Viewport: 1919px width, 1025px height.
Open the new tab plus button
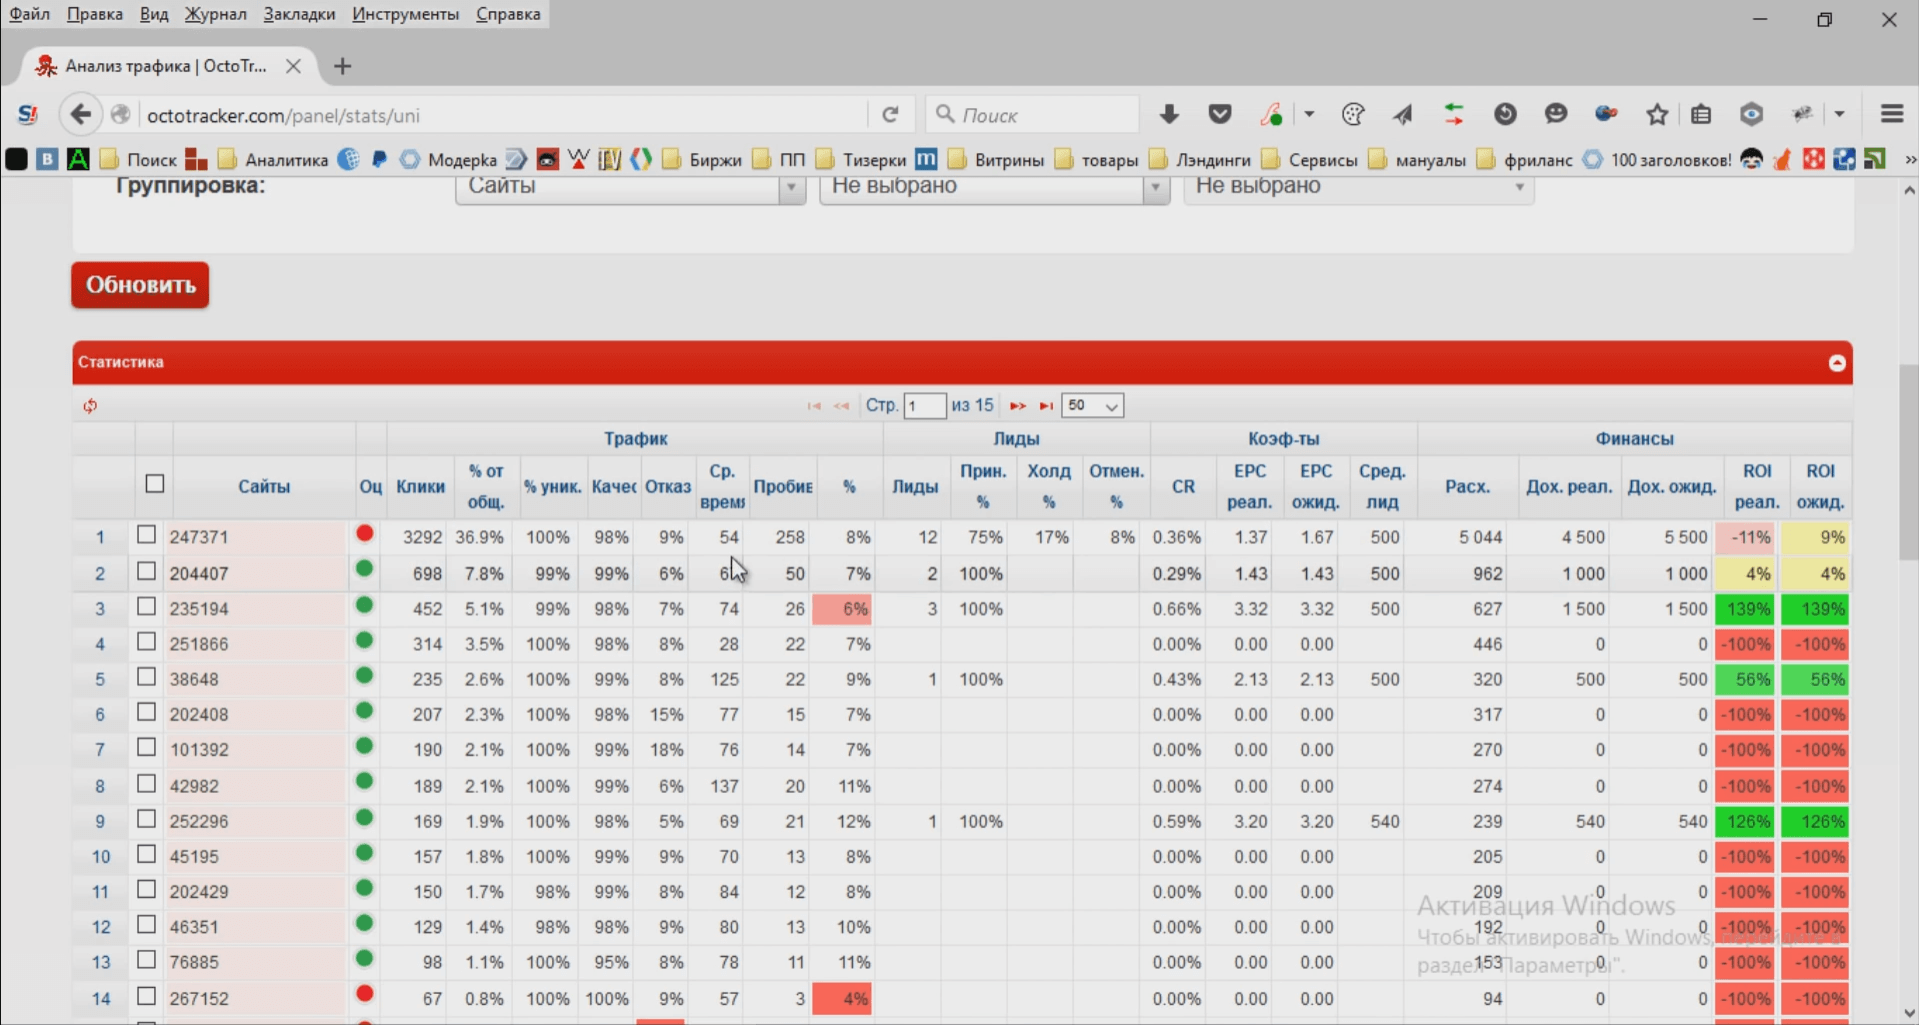pos(343,66)
